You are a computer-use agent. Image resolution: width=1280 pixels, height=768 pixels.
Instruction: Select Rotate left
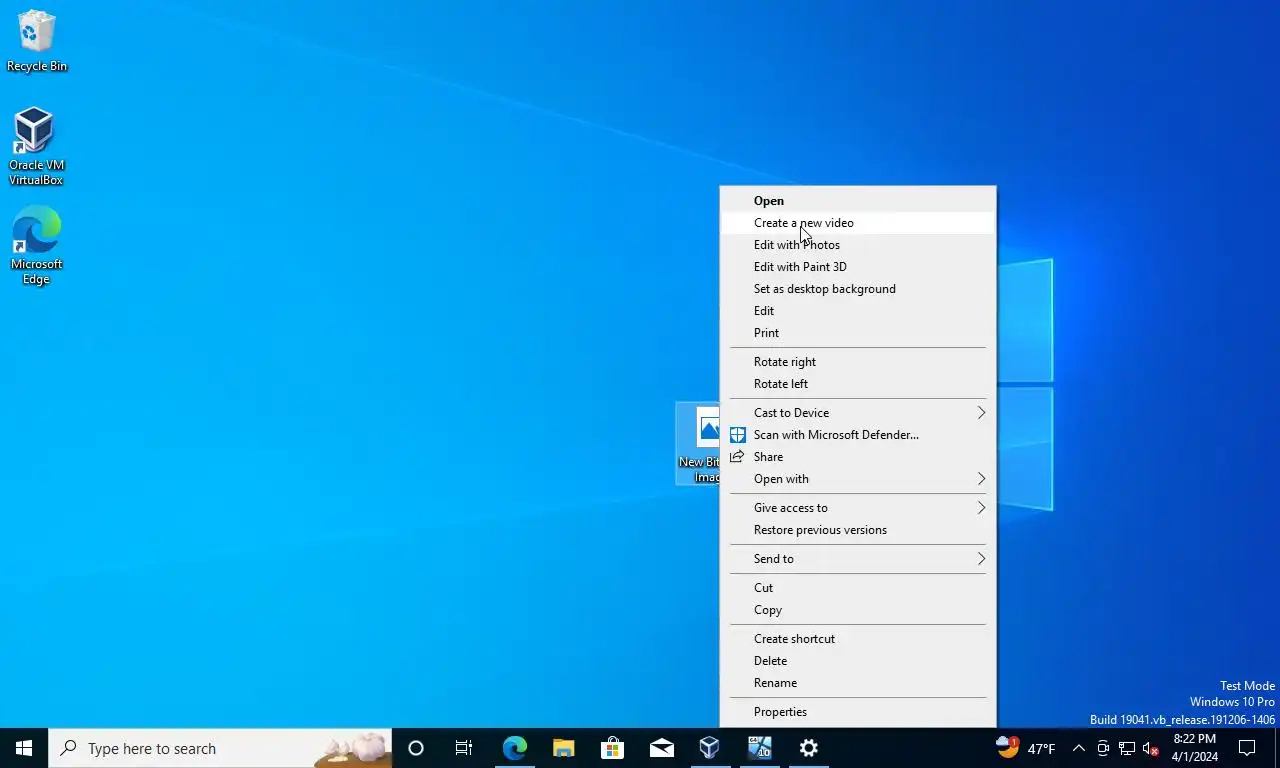(x=858, y=384)
